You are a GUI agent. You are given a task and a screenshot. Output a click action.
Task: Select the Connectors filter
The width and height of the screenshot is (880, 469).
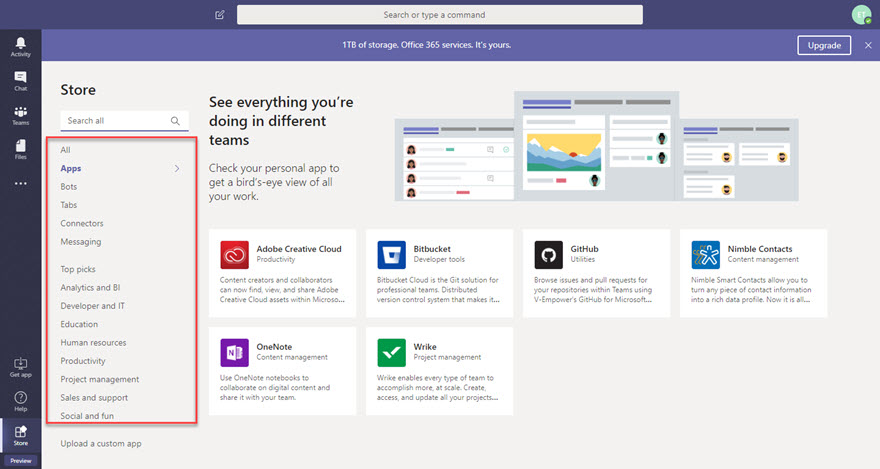tap(82, 223)
